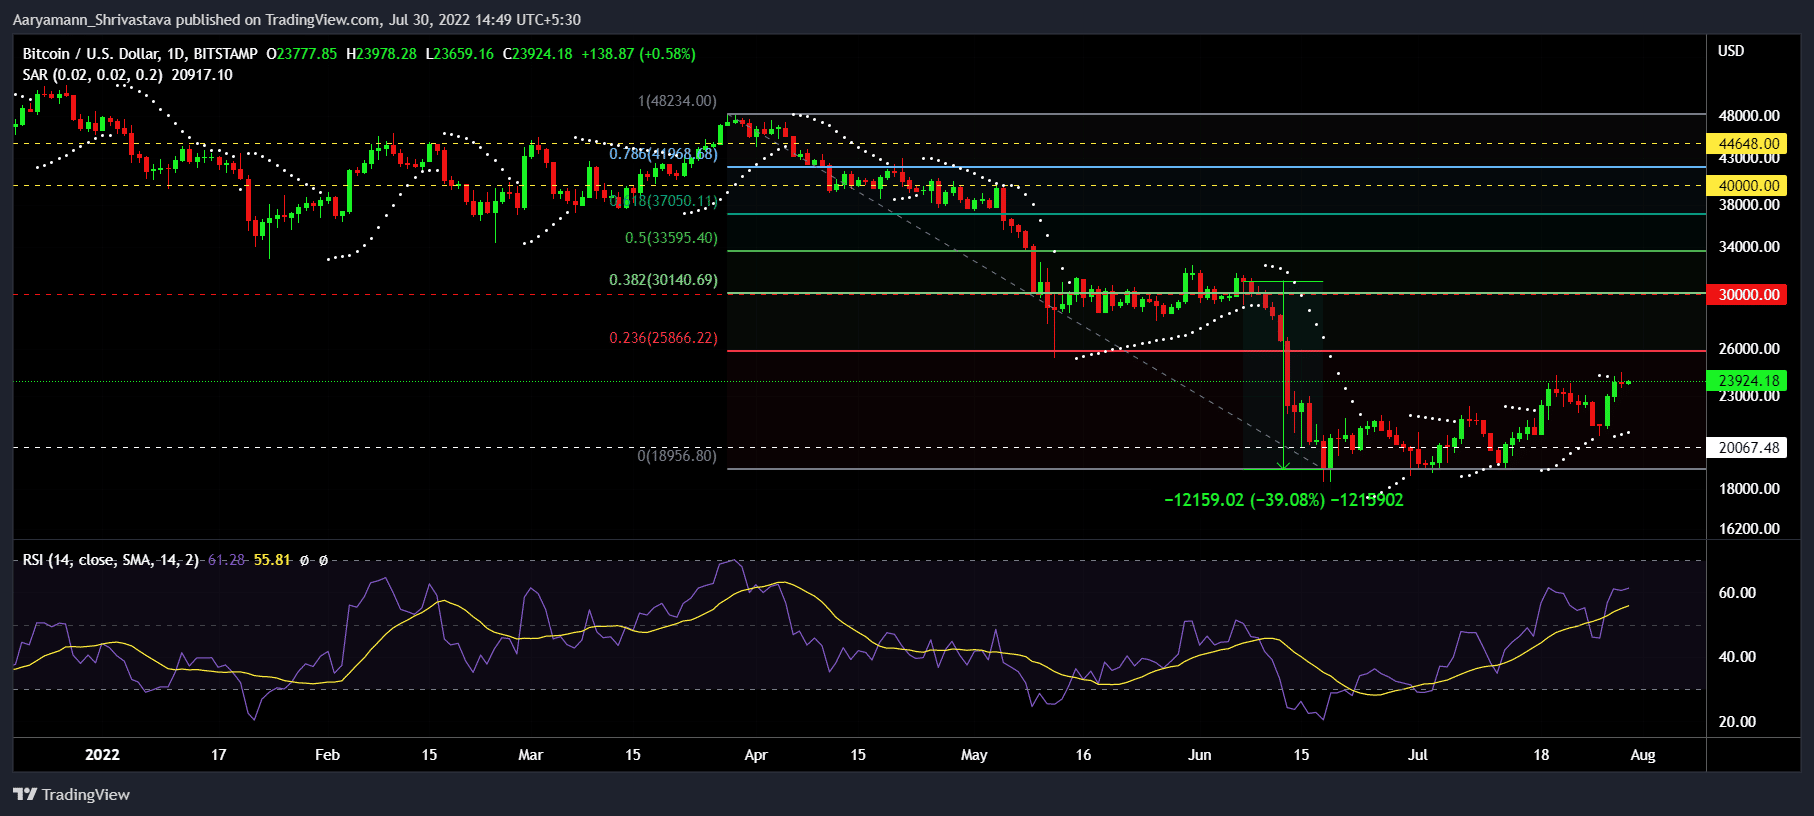Image resolution: width=1814 pixels, height=816 pixels.
Task: Click the Aug label on the time axis
Action: pos(1642,755)
